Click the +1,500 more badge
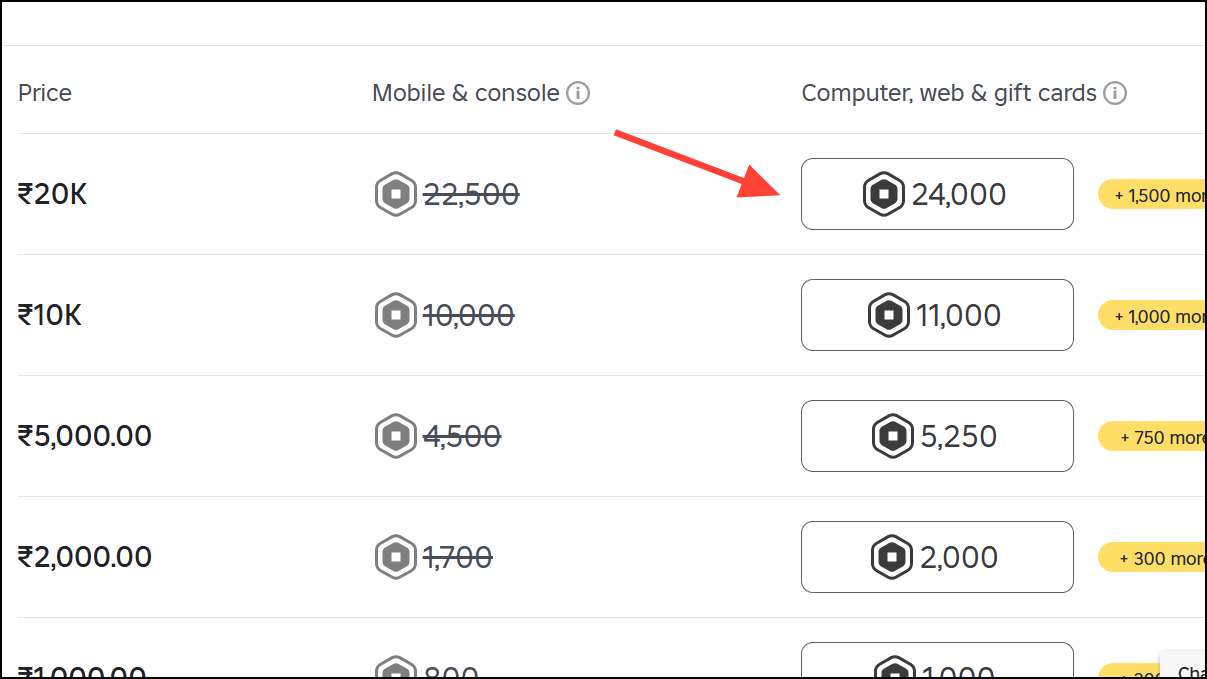 pos(1160,194)
